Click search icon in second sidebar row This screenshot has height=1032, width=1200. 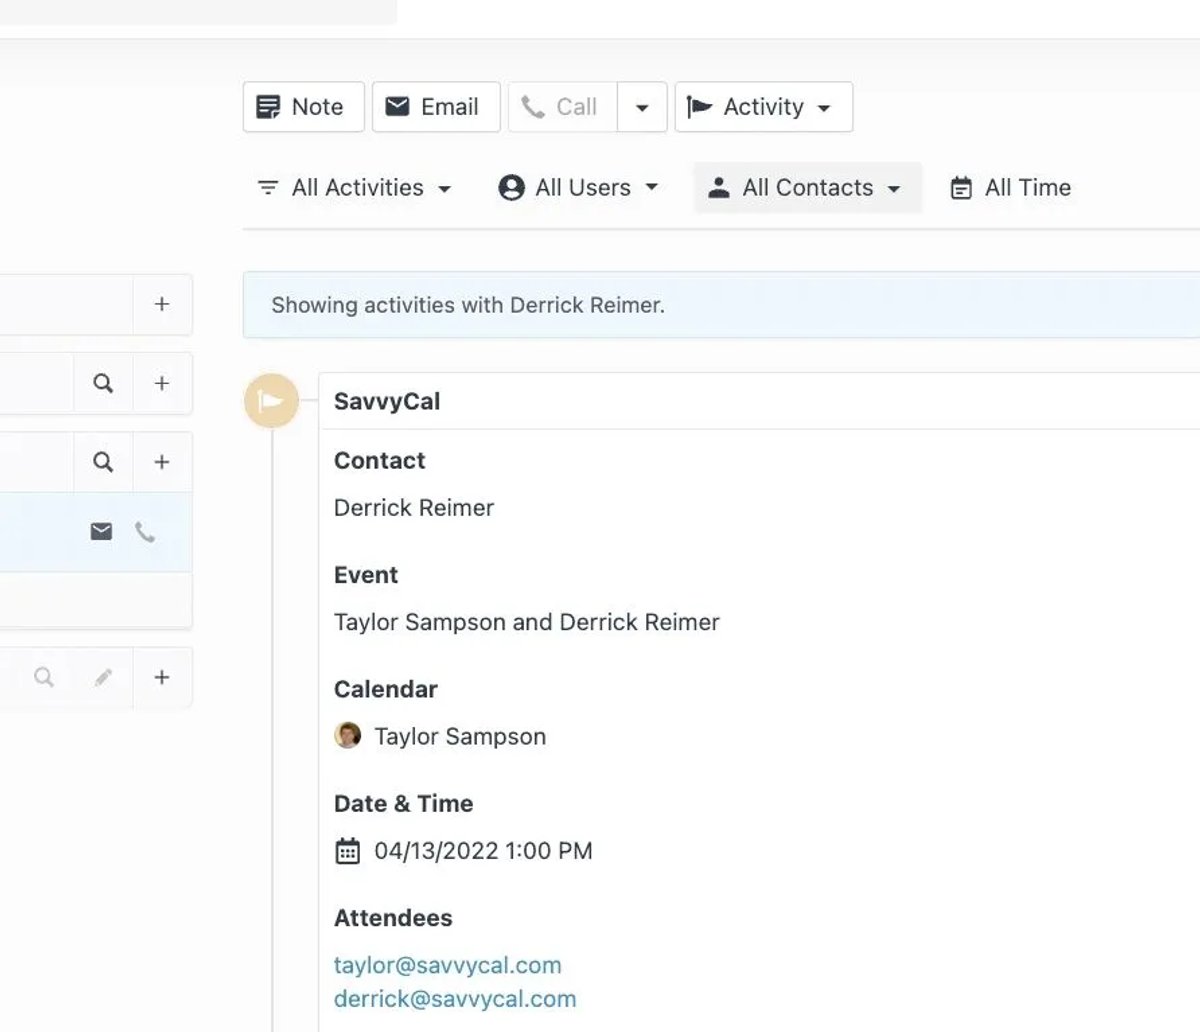click(103, 383)
